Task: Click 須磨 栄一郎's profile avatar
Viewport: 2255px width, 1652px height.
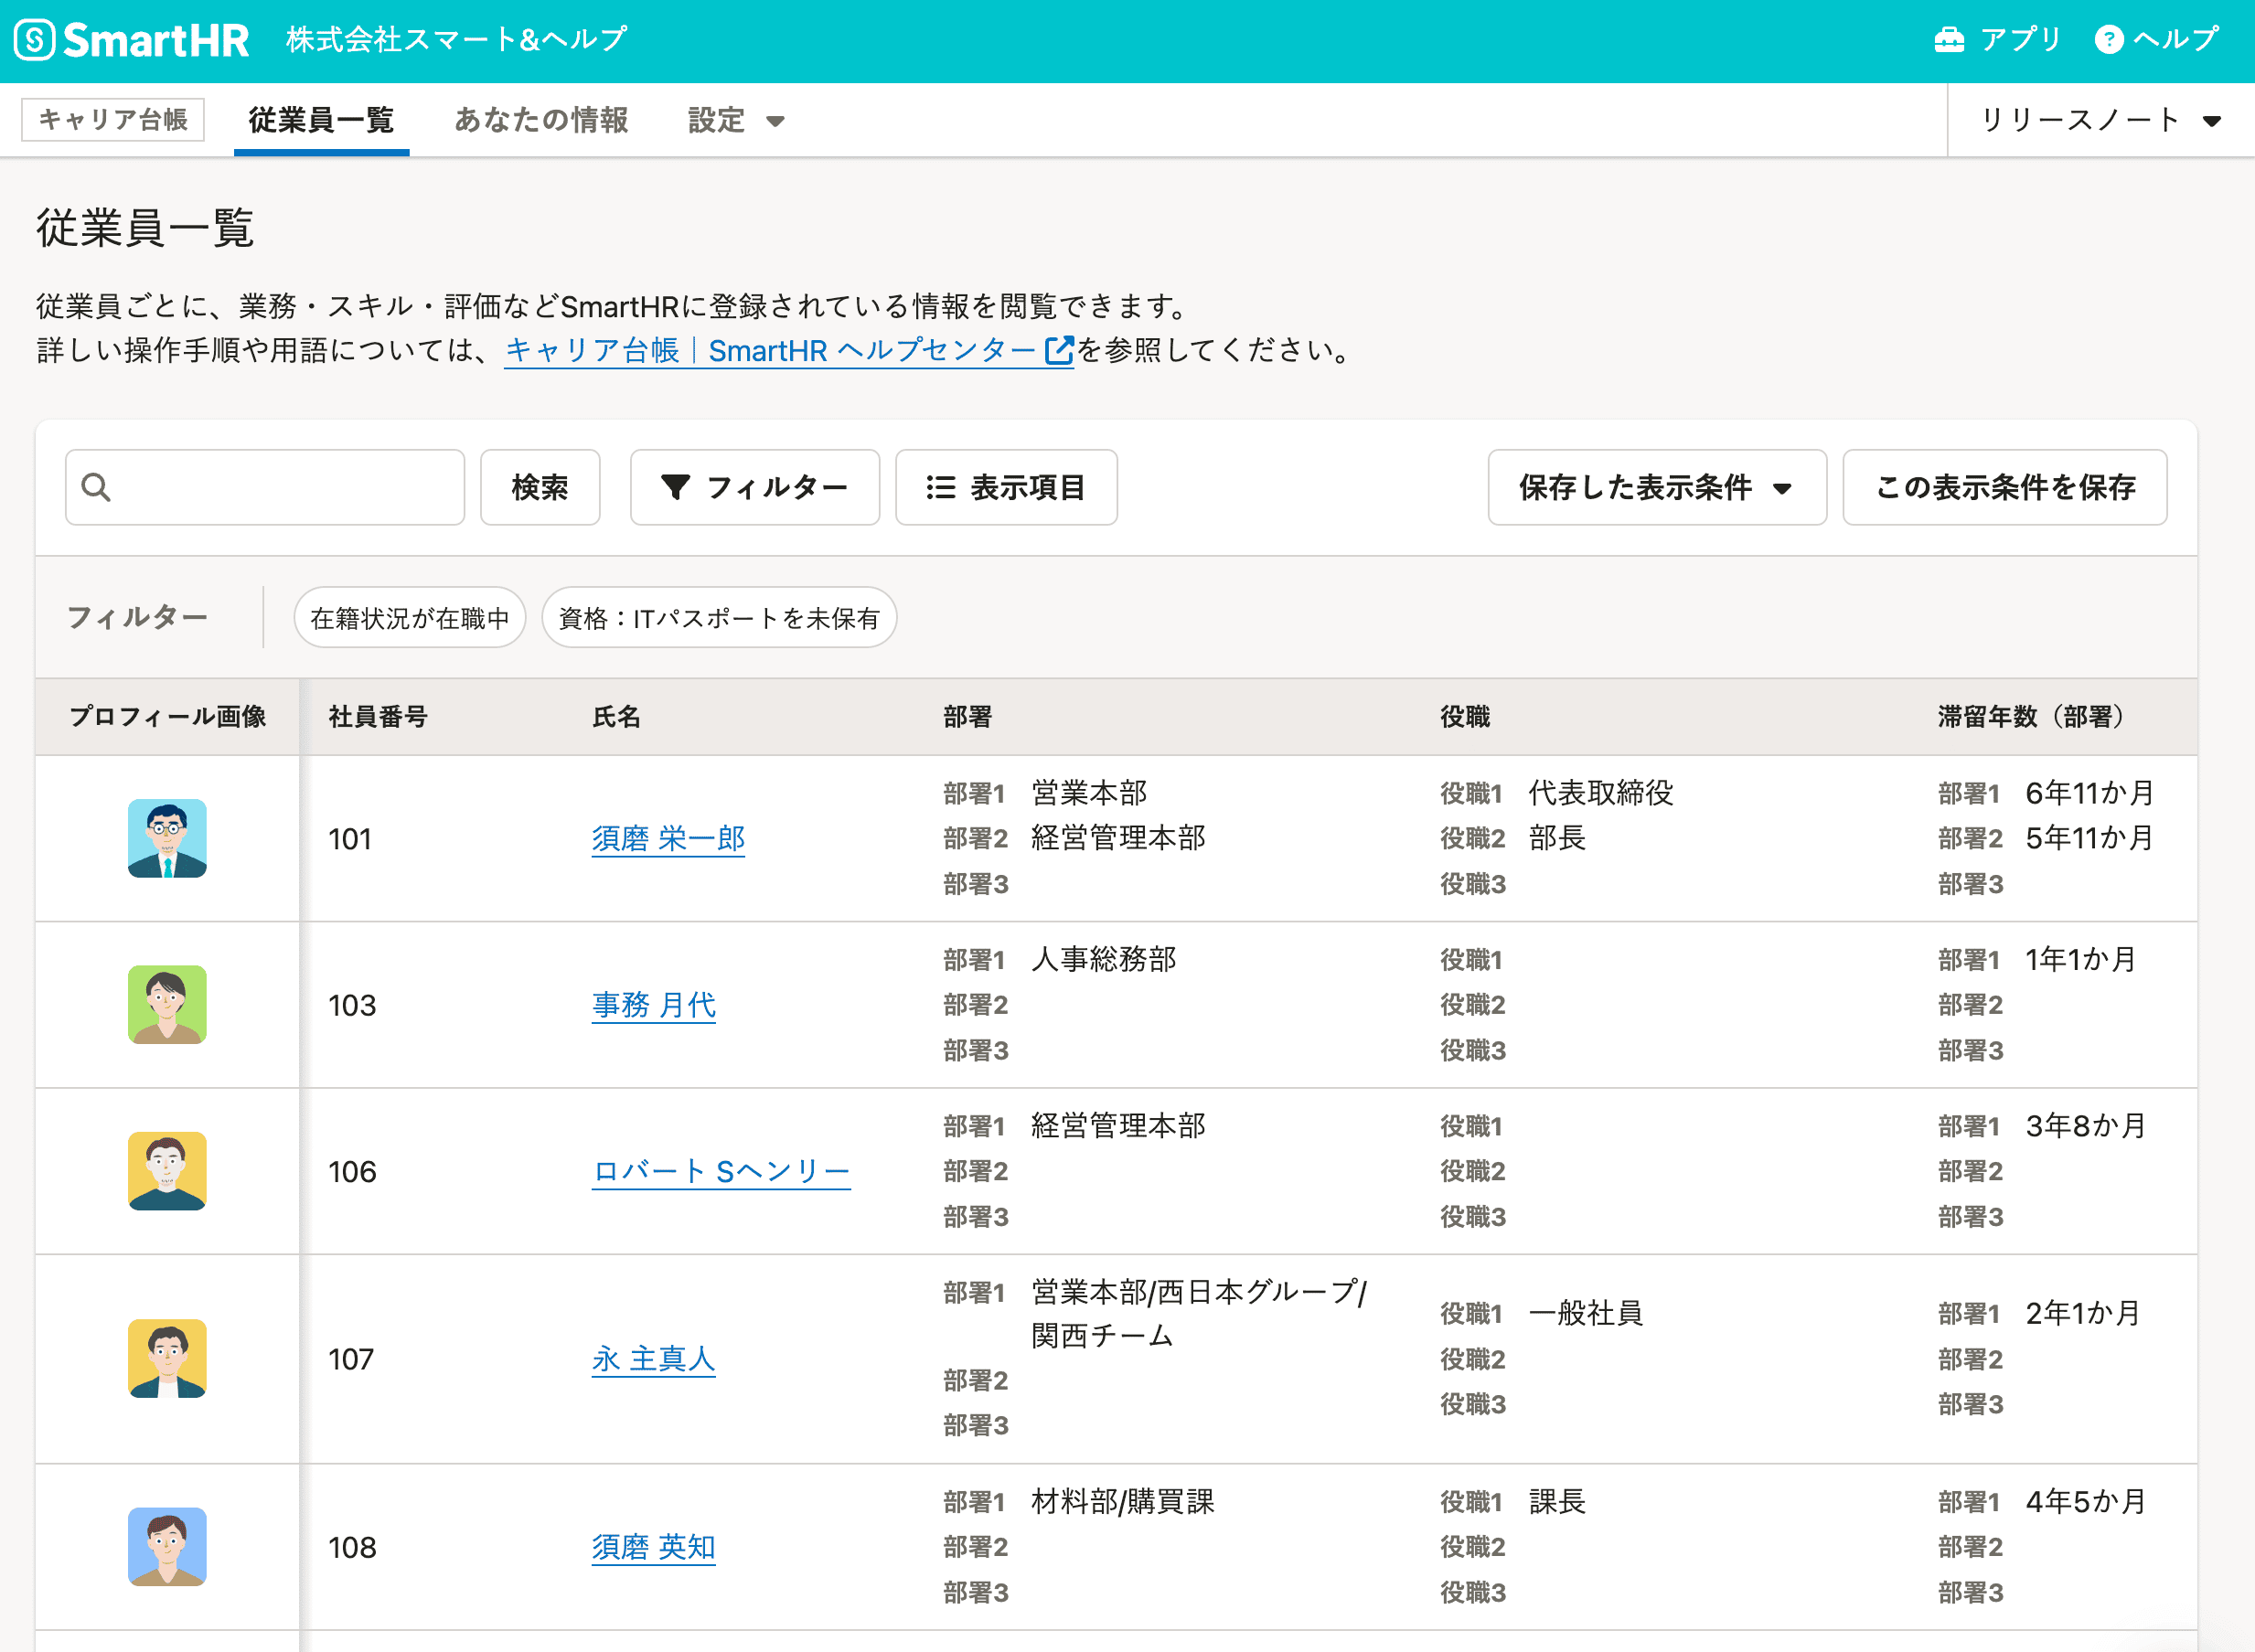Action: (x=167, y=838)
